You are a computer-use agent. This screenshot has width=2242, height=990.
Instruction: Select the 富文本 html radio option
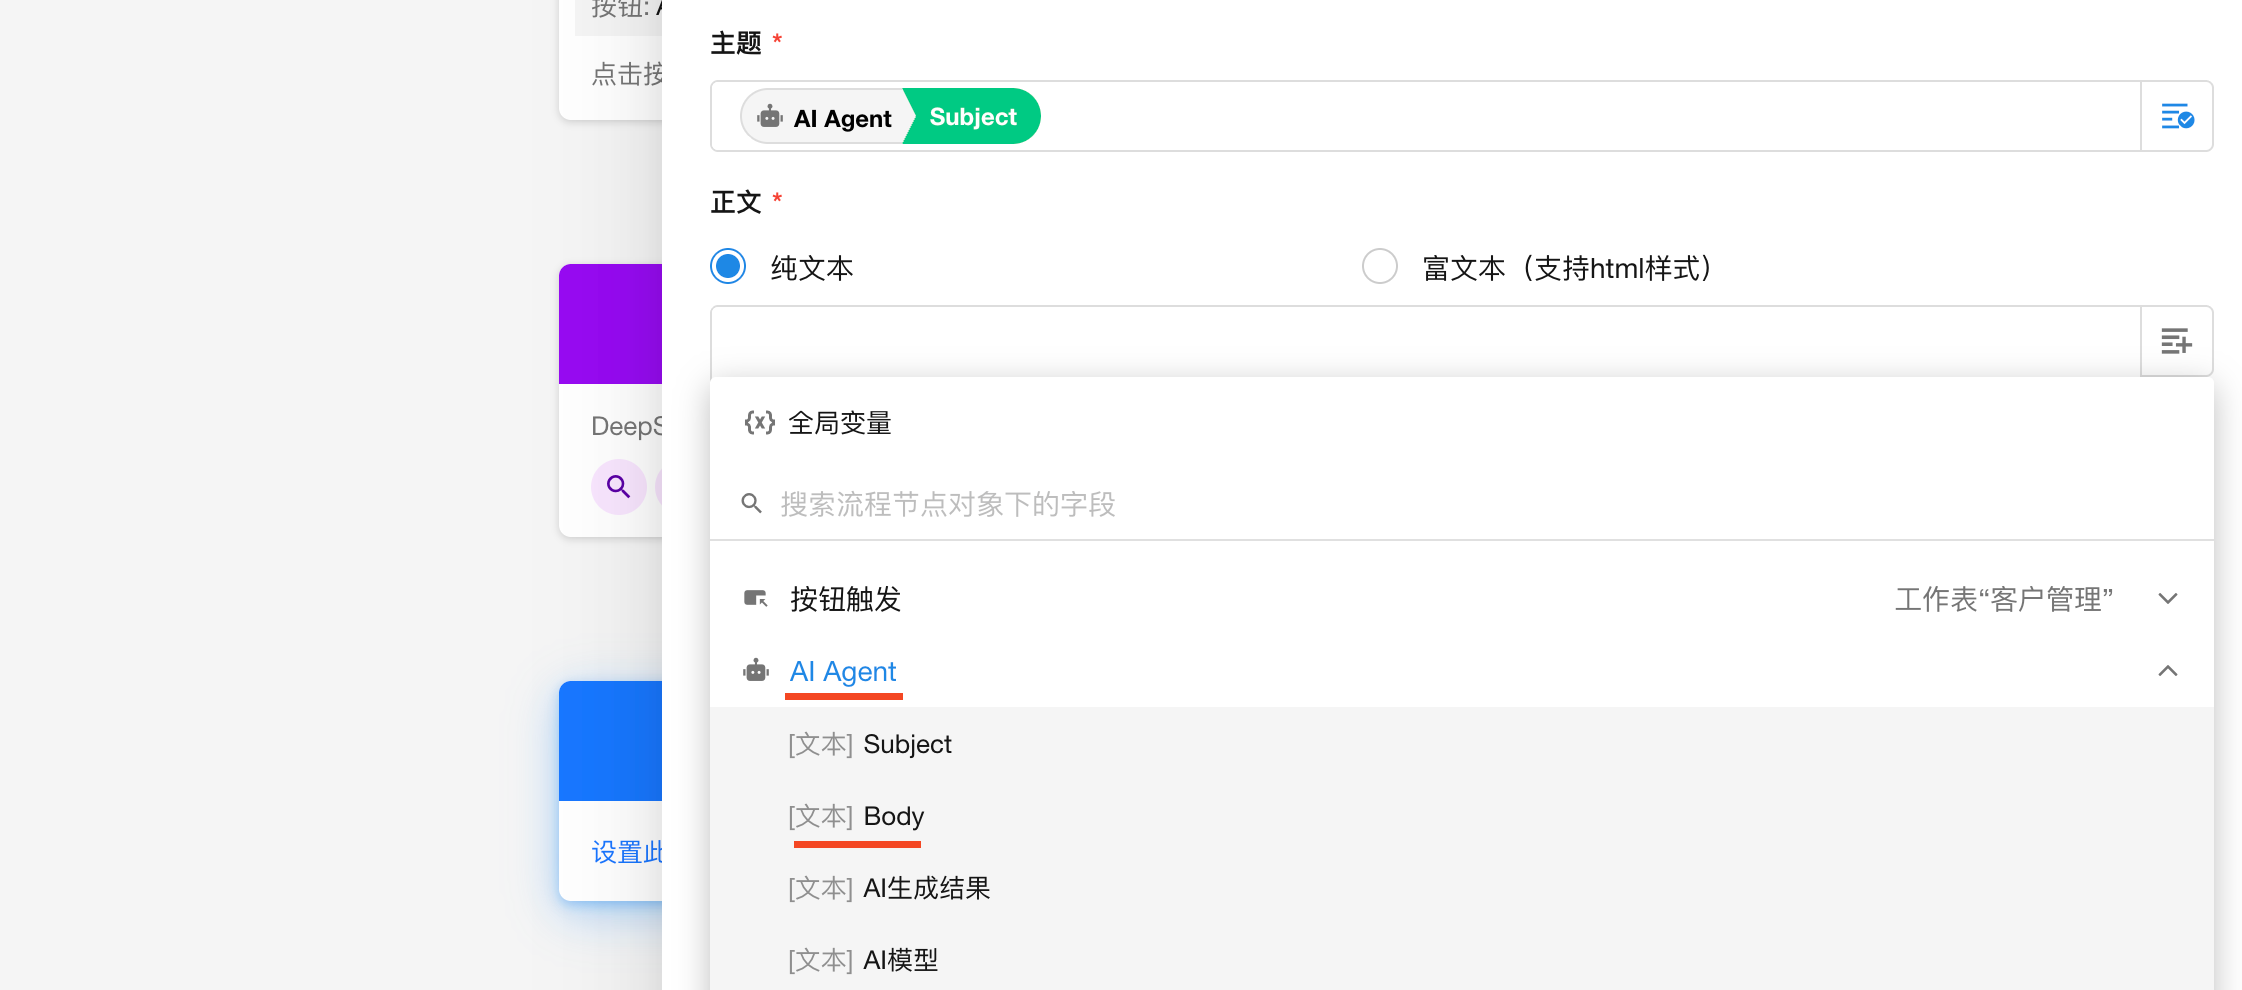[x=1380, y=267]
